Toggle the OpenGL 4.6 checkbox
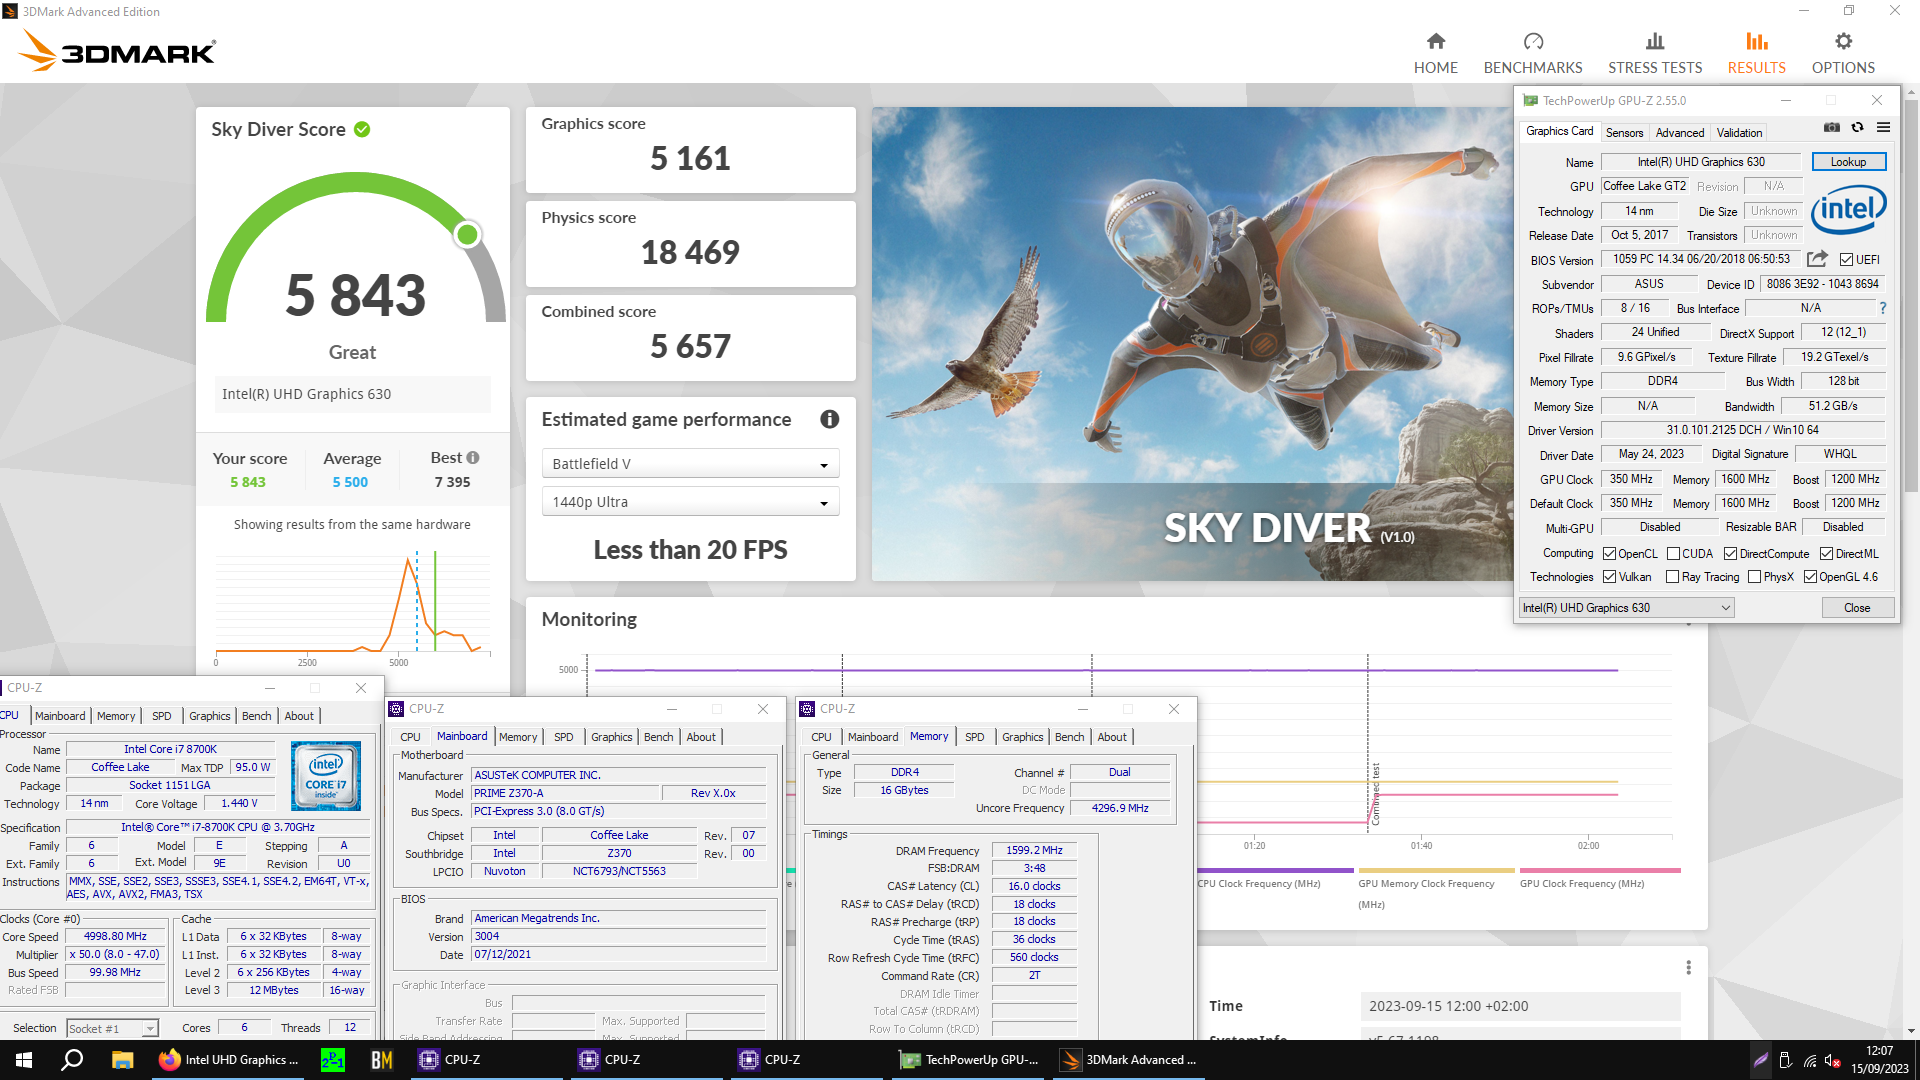The height and width of the screenshot is (1080, 1920). (1810, 577)
